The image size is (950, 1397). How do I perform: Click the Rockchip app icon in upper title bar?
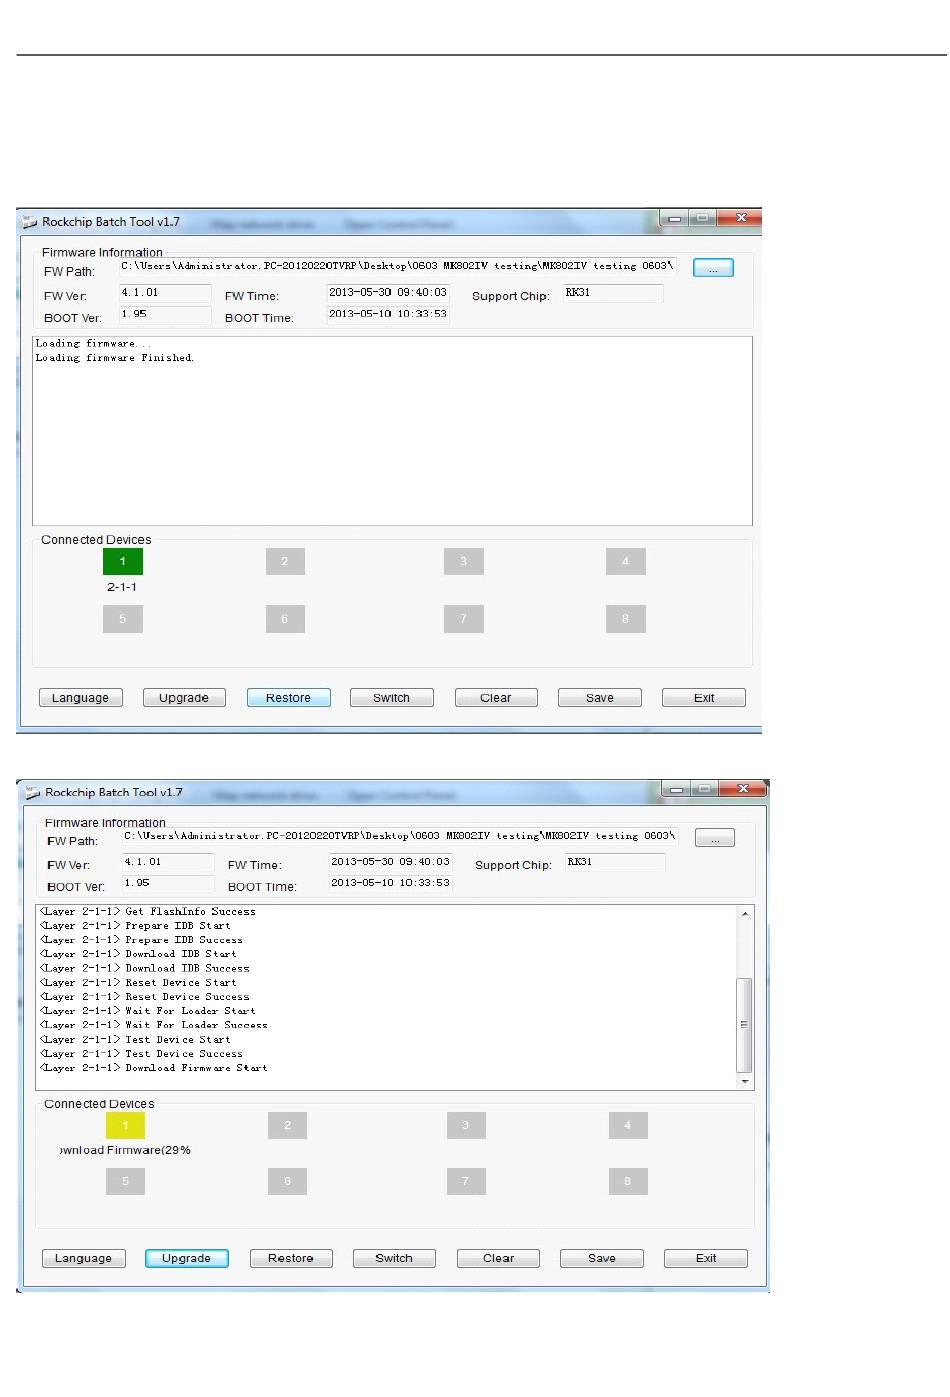(30, 222)
